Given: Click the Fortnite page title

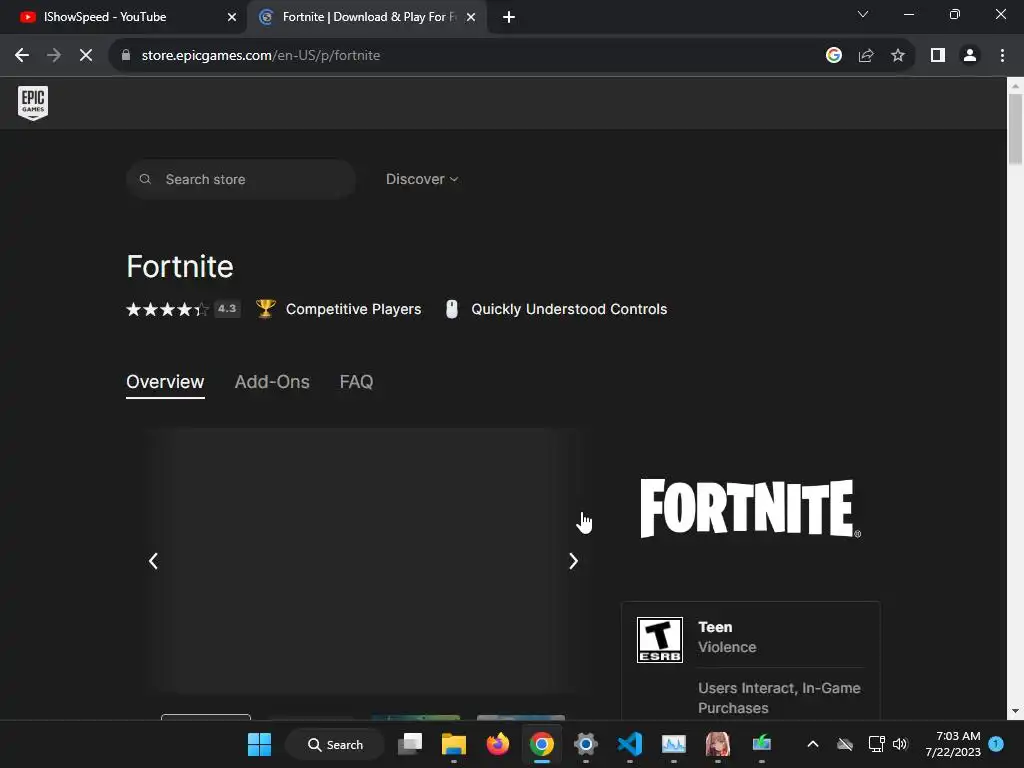Looking at the screenshot, I should point(180,266).
